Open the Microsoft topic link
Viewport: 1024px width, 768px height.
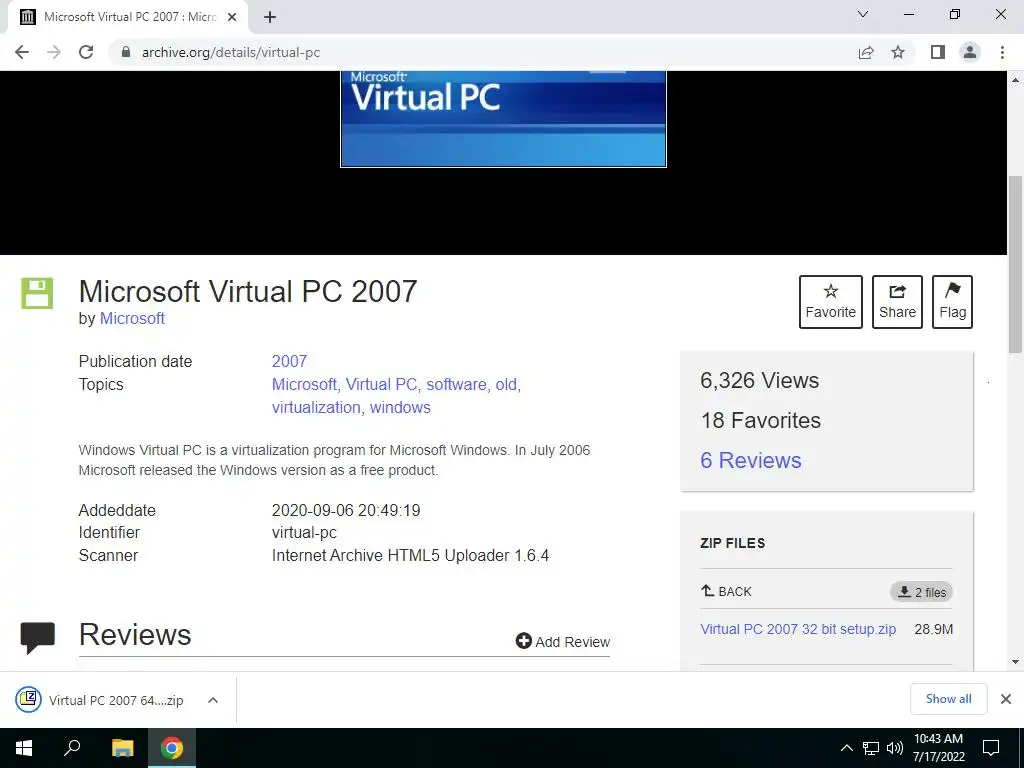[304, 384]
